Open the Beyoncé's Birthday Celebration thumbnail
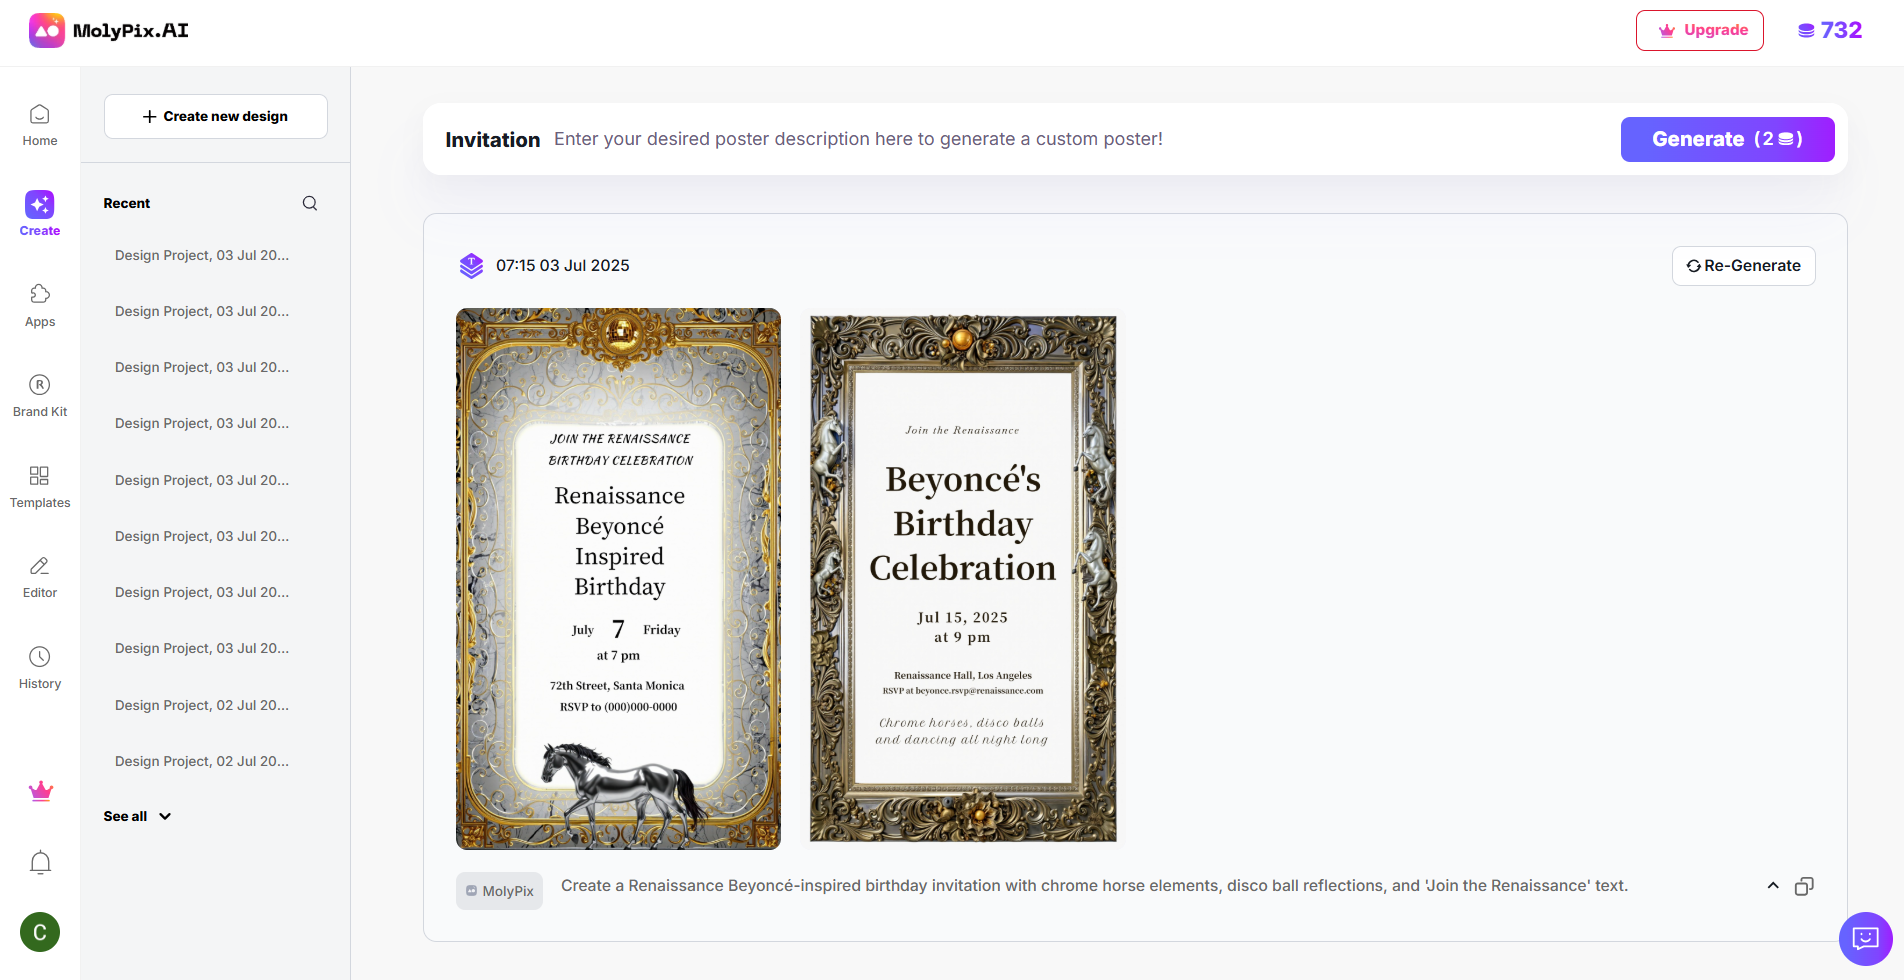Image resolution: width=1904 pixels, height=980 pixels. tap(963, 579)
